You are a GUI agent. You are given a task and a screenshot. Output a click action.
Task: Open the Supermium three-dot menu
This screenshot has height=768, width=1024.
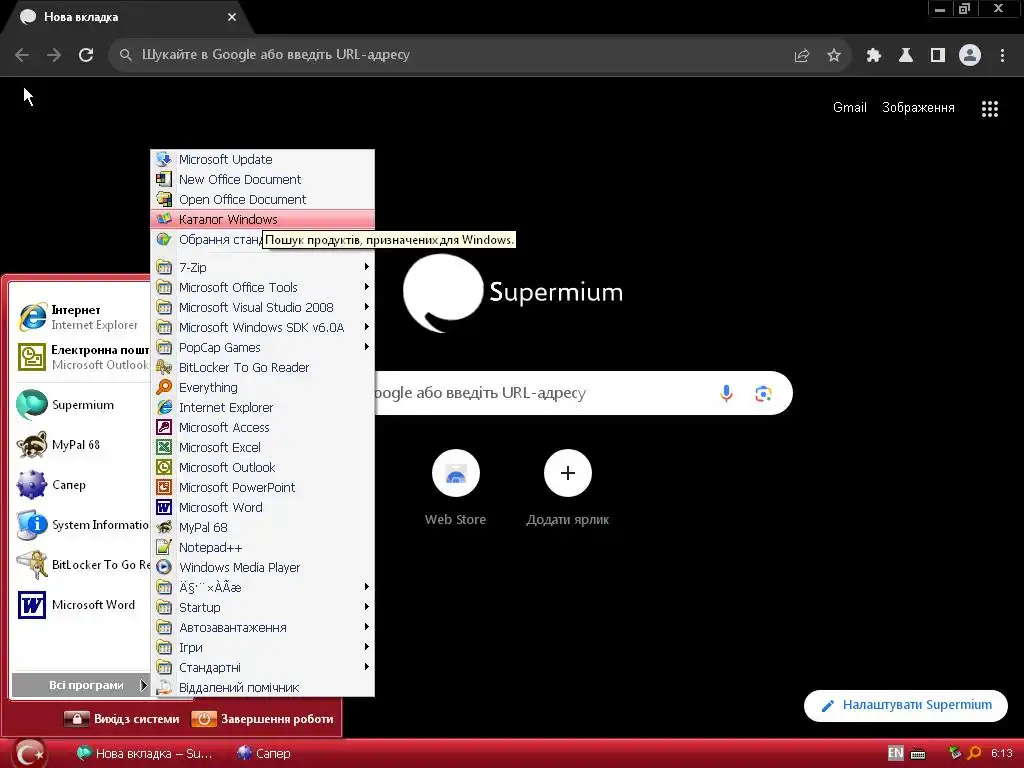1002,55
